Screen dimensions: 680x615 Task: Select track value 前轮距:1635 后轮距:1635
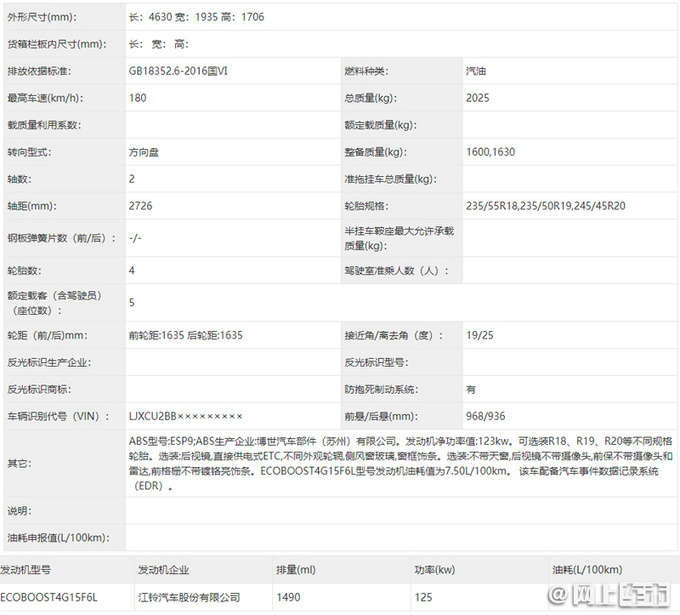pyautogui.click(x=186, y=335)
